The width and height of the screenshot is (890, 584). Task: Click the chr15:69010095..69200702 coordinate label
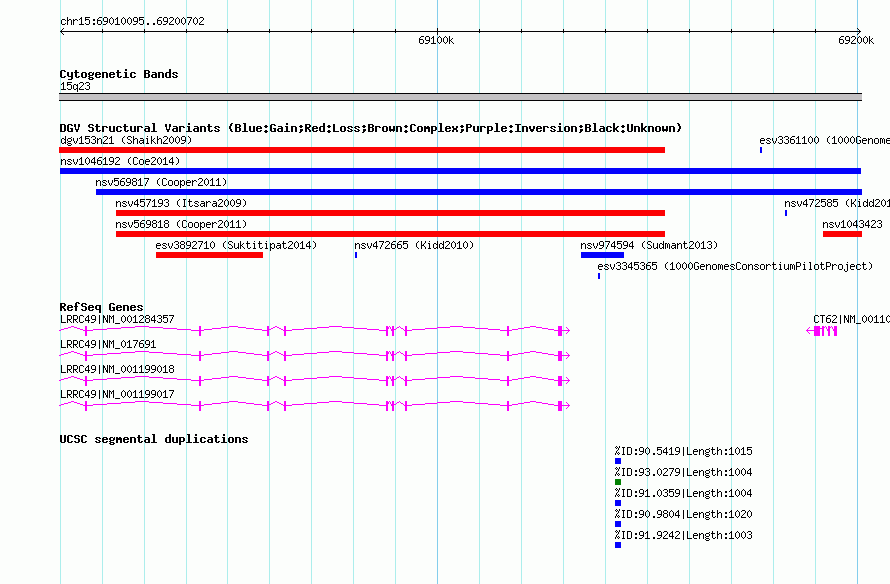132,21
